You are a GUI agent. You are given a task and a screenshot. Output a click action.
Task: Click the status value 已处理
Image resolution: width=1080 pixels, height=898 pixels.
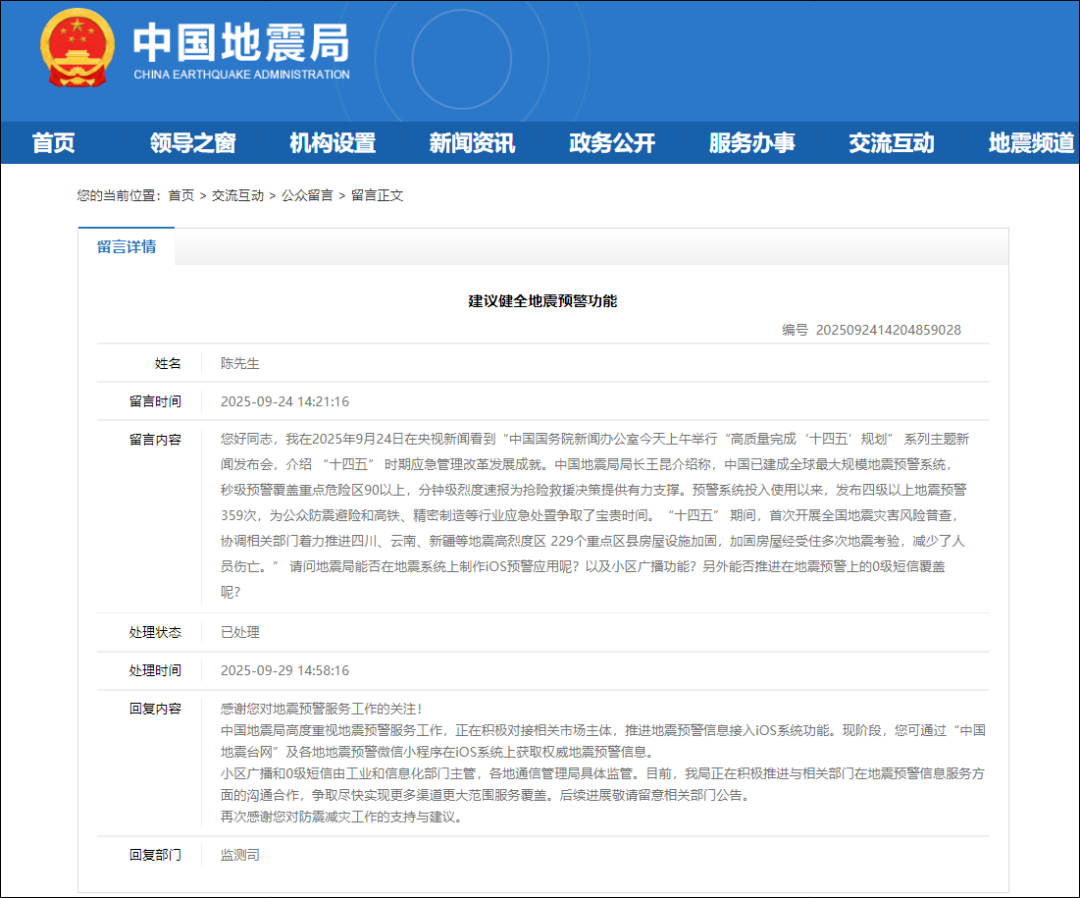[x=240, y=632]
